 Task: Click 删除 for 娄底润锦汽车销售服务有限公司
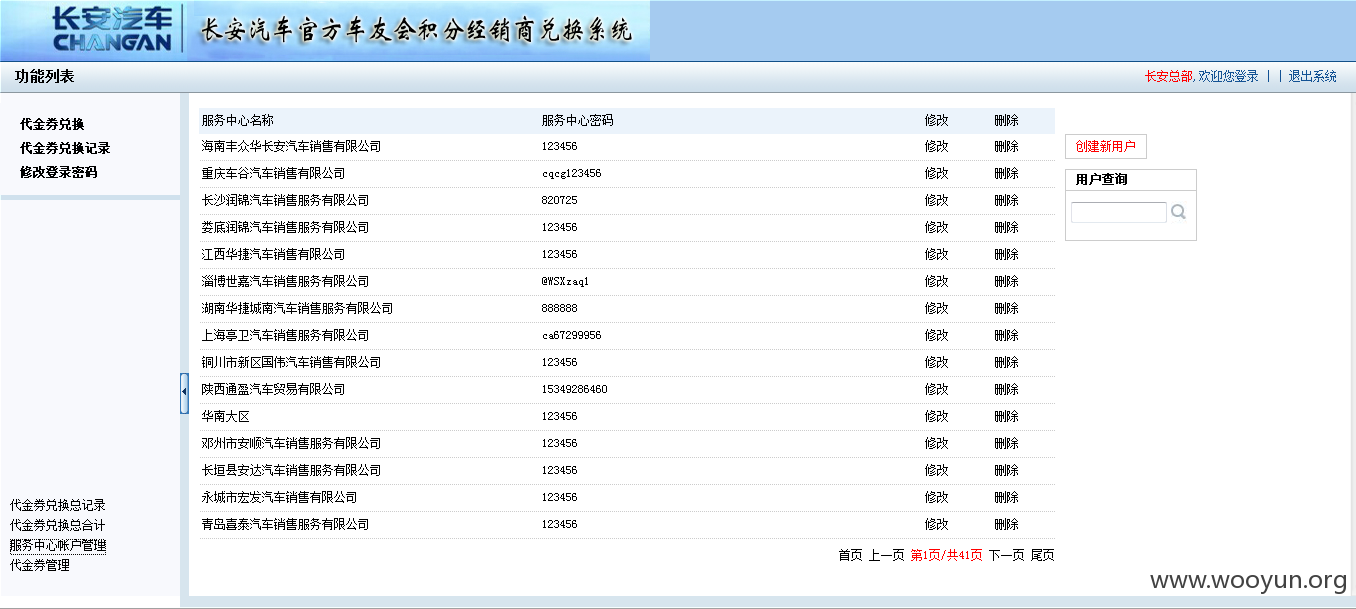[x=1006, y=227]
